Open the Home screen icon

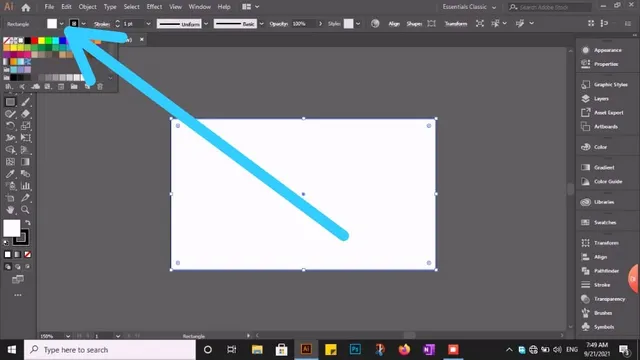click(x=26, y=7)
